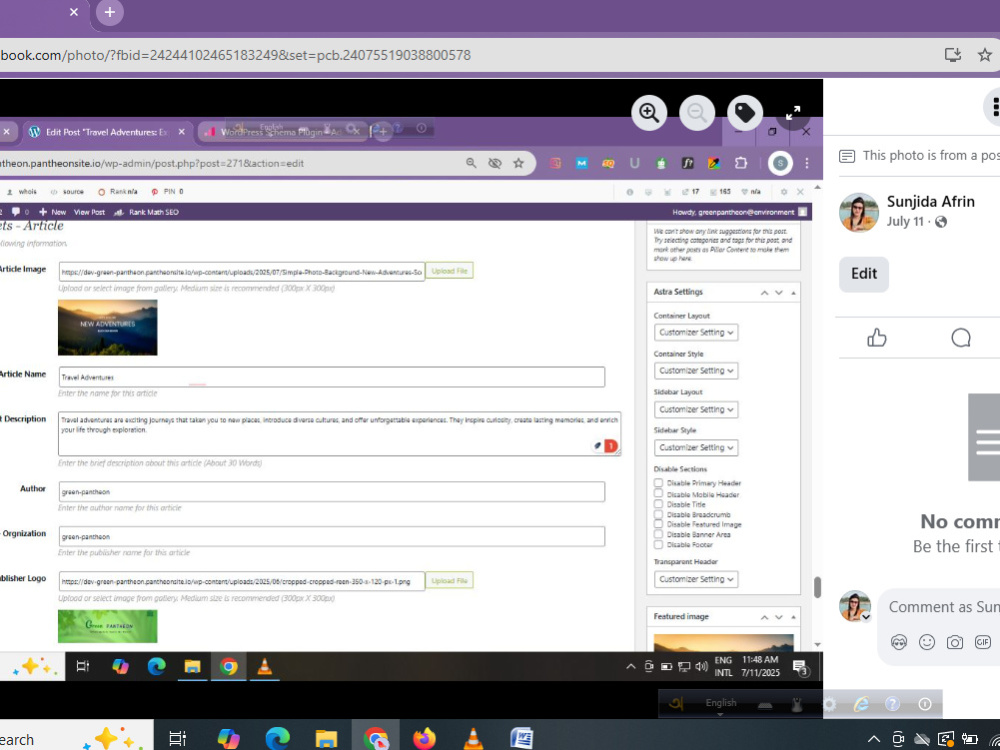Open Avro toolbar settings gear
Image resolution: width=1000 pixels, height=750 pixels.
coord(829,704)
